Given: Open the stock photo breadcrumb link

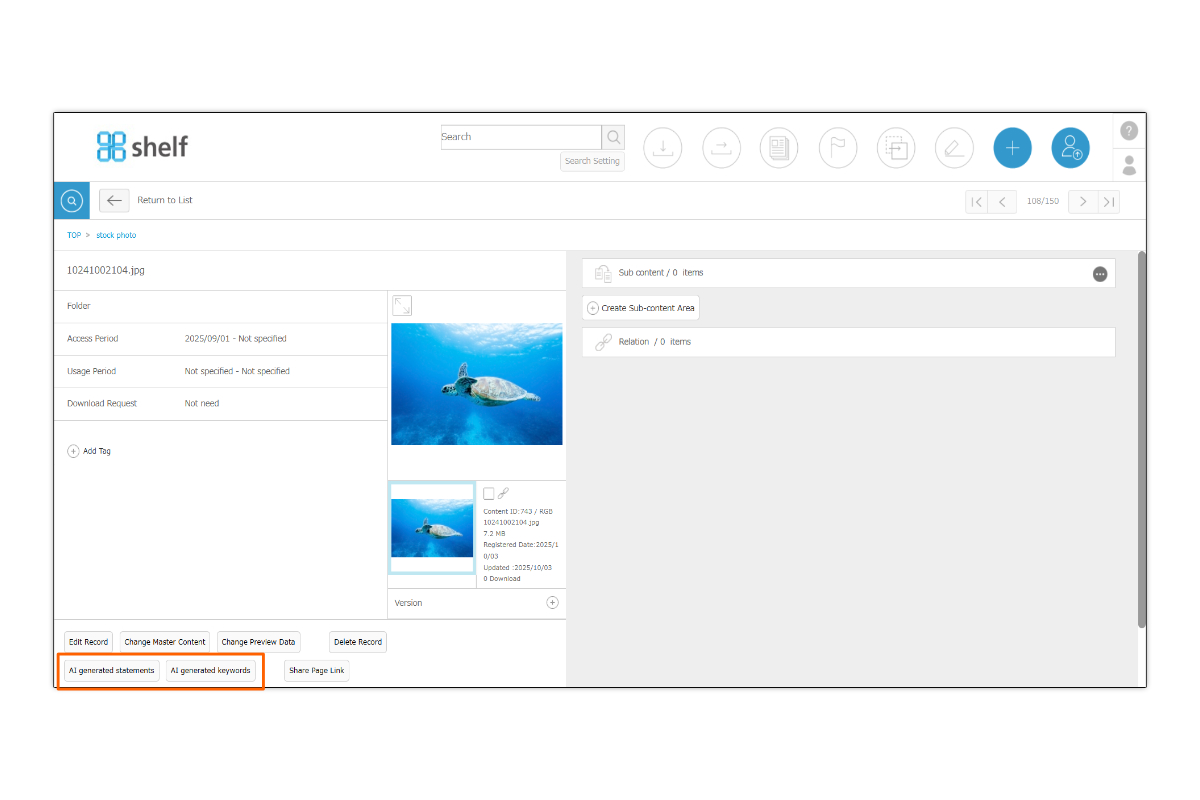Looking at the screenshot, I should (116, 235).
